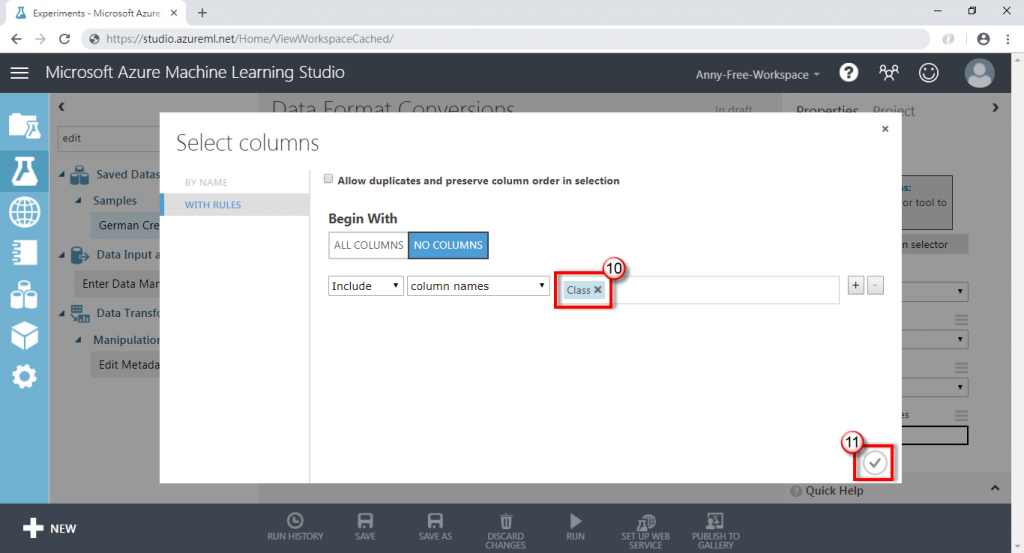Image resolution: width=1024 pixels, height=553 pixels.
Task: Click the module search field containing edit
Action: click(x=109, y=138)
